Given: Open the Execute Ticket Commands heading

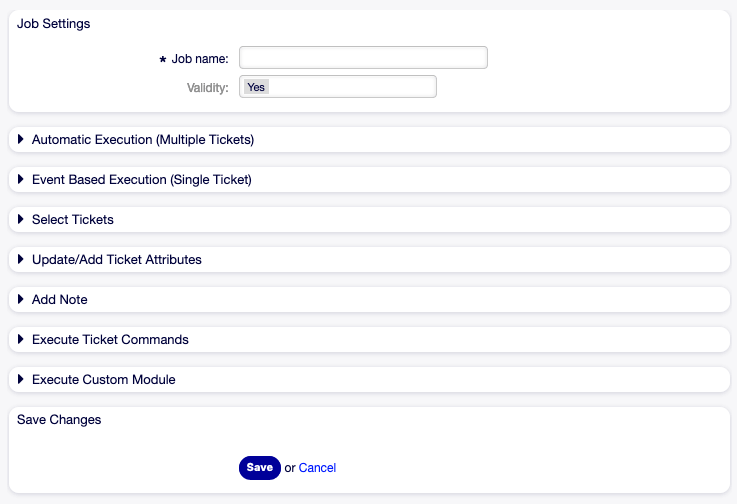Looking at the screenshot, I should pyautogui.click(x=110, y=340).
